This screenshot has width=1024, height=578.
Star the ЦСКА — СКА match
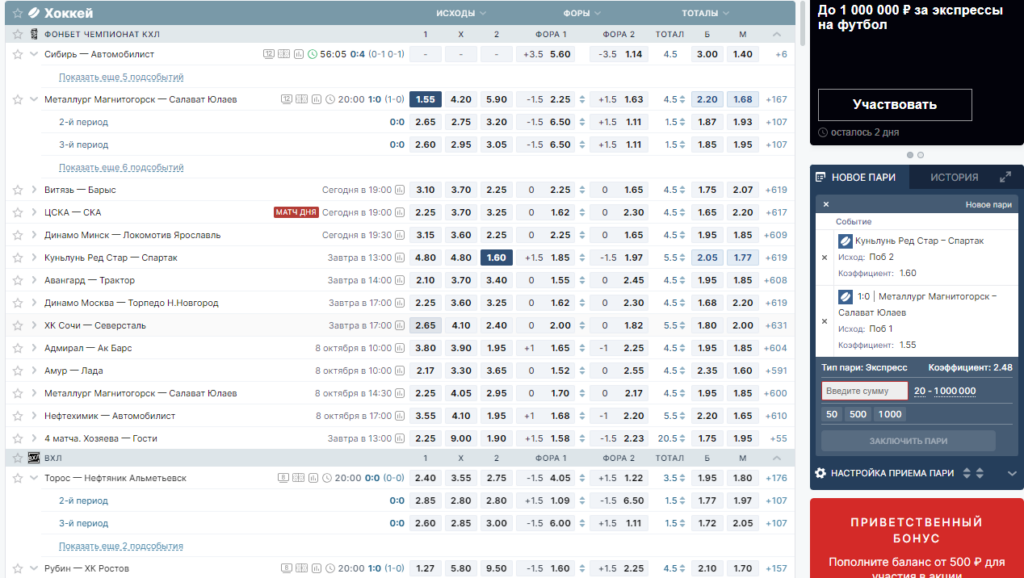pyautogui.click(x=18, y=212)
